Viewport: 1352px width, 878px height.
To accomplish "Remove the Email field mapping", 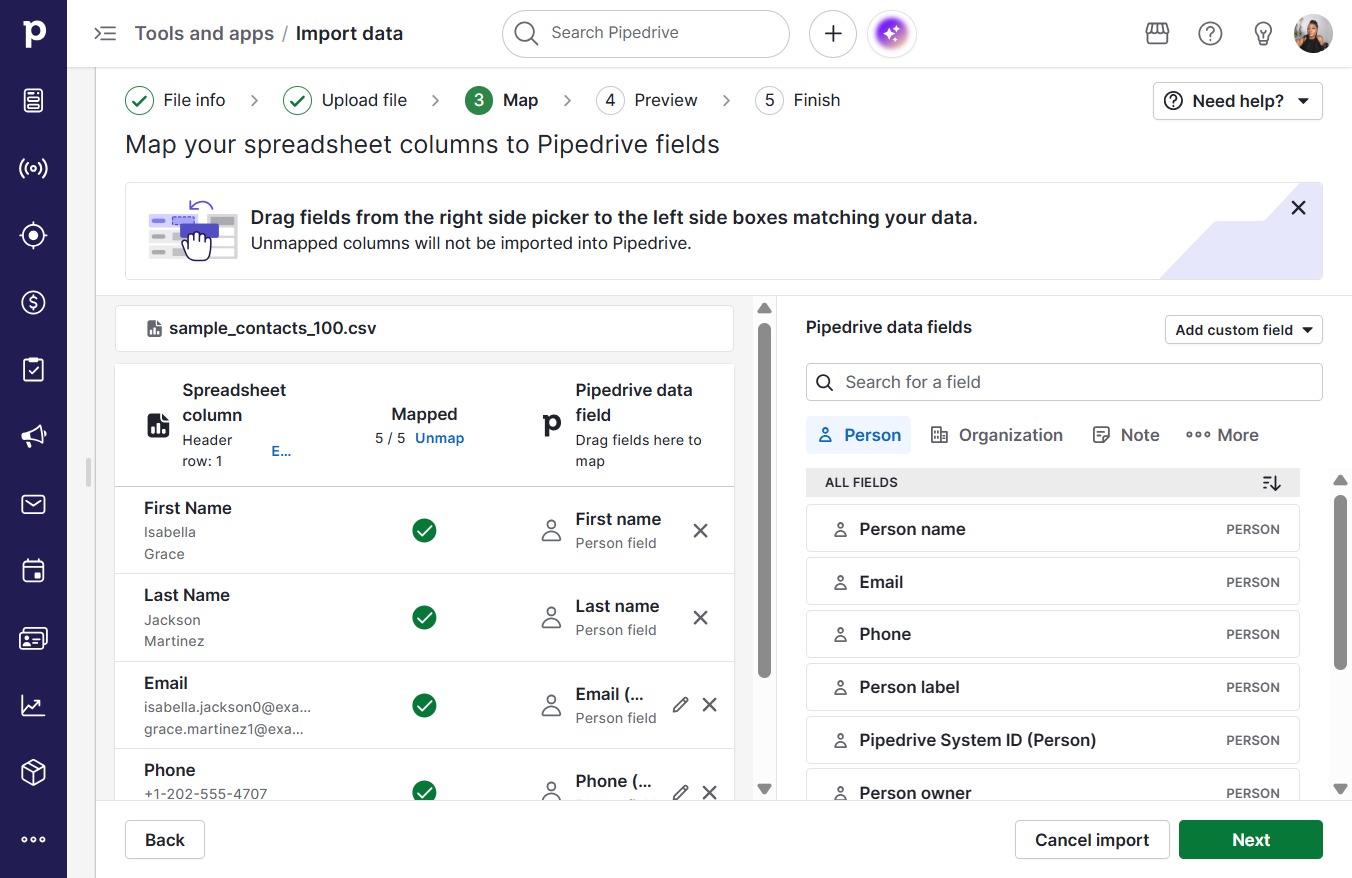I will coord(710,705).
